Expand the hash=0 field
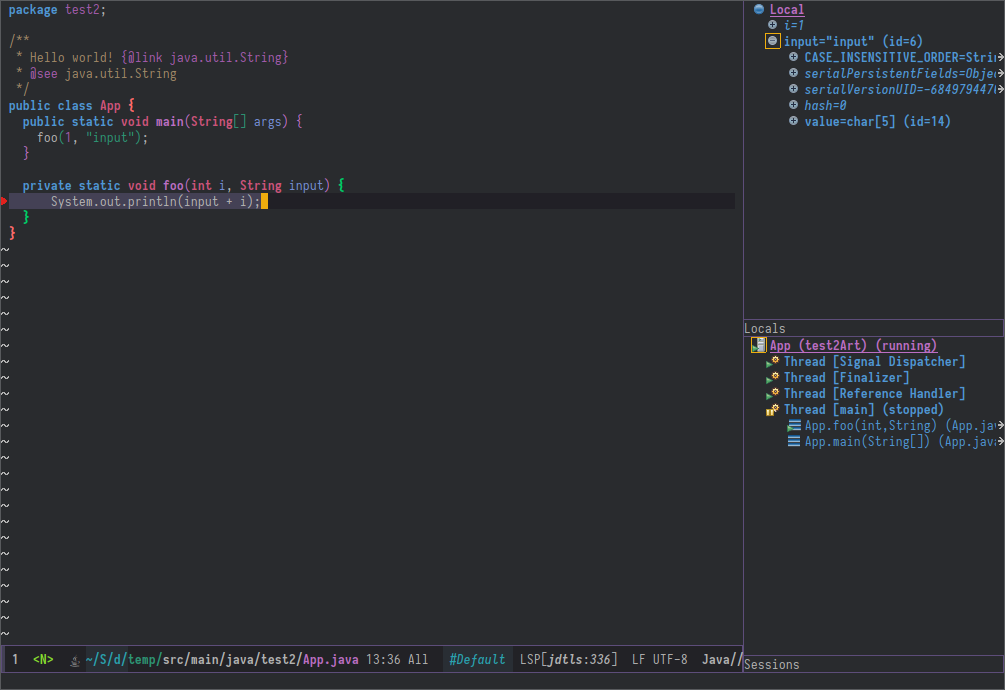The image size is (1005, 690). [793, 105]
